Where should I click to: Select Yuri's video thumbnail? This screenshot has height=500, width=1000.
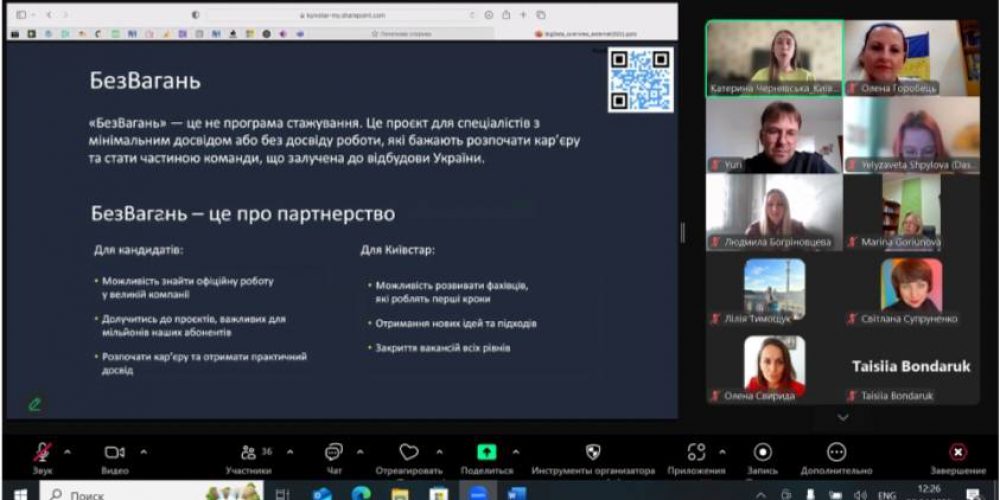pos(771,137)
